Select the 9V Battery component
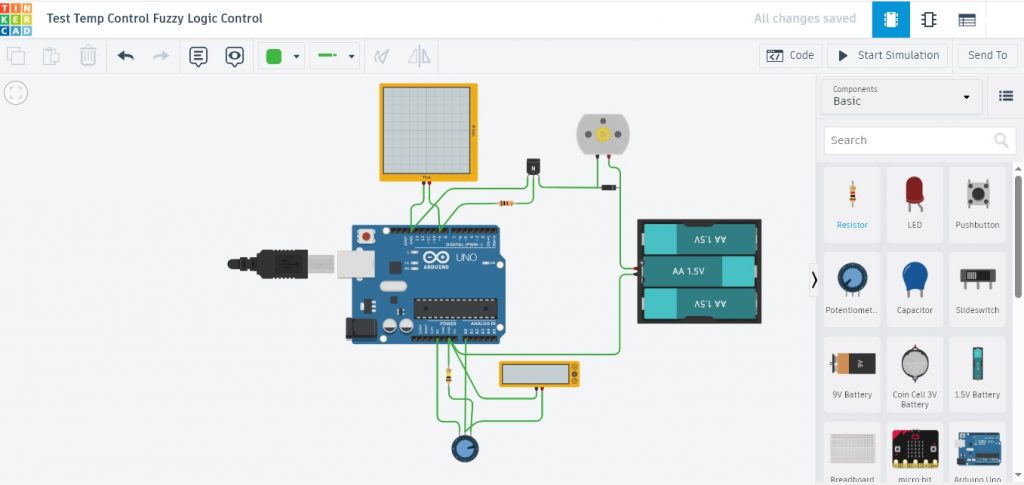Viewport: 1024px width, 485px height. click(852, 373)
